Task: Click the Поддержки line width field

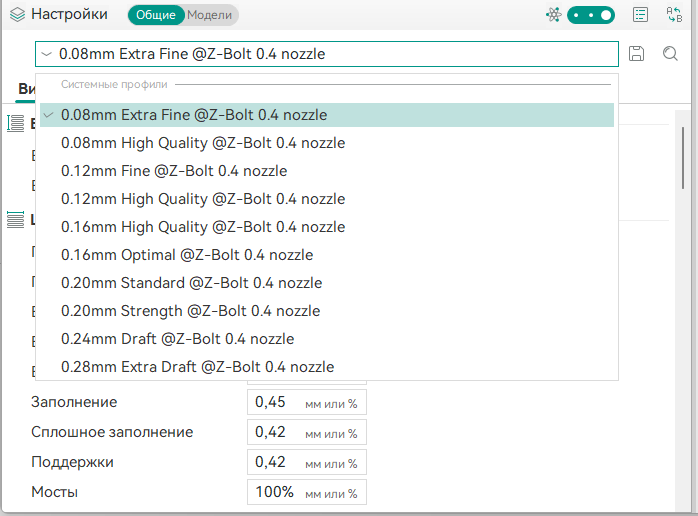Action: tap(307, 462)
